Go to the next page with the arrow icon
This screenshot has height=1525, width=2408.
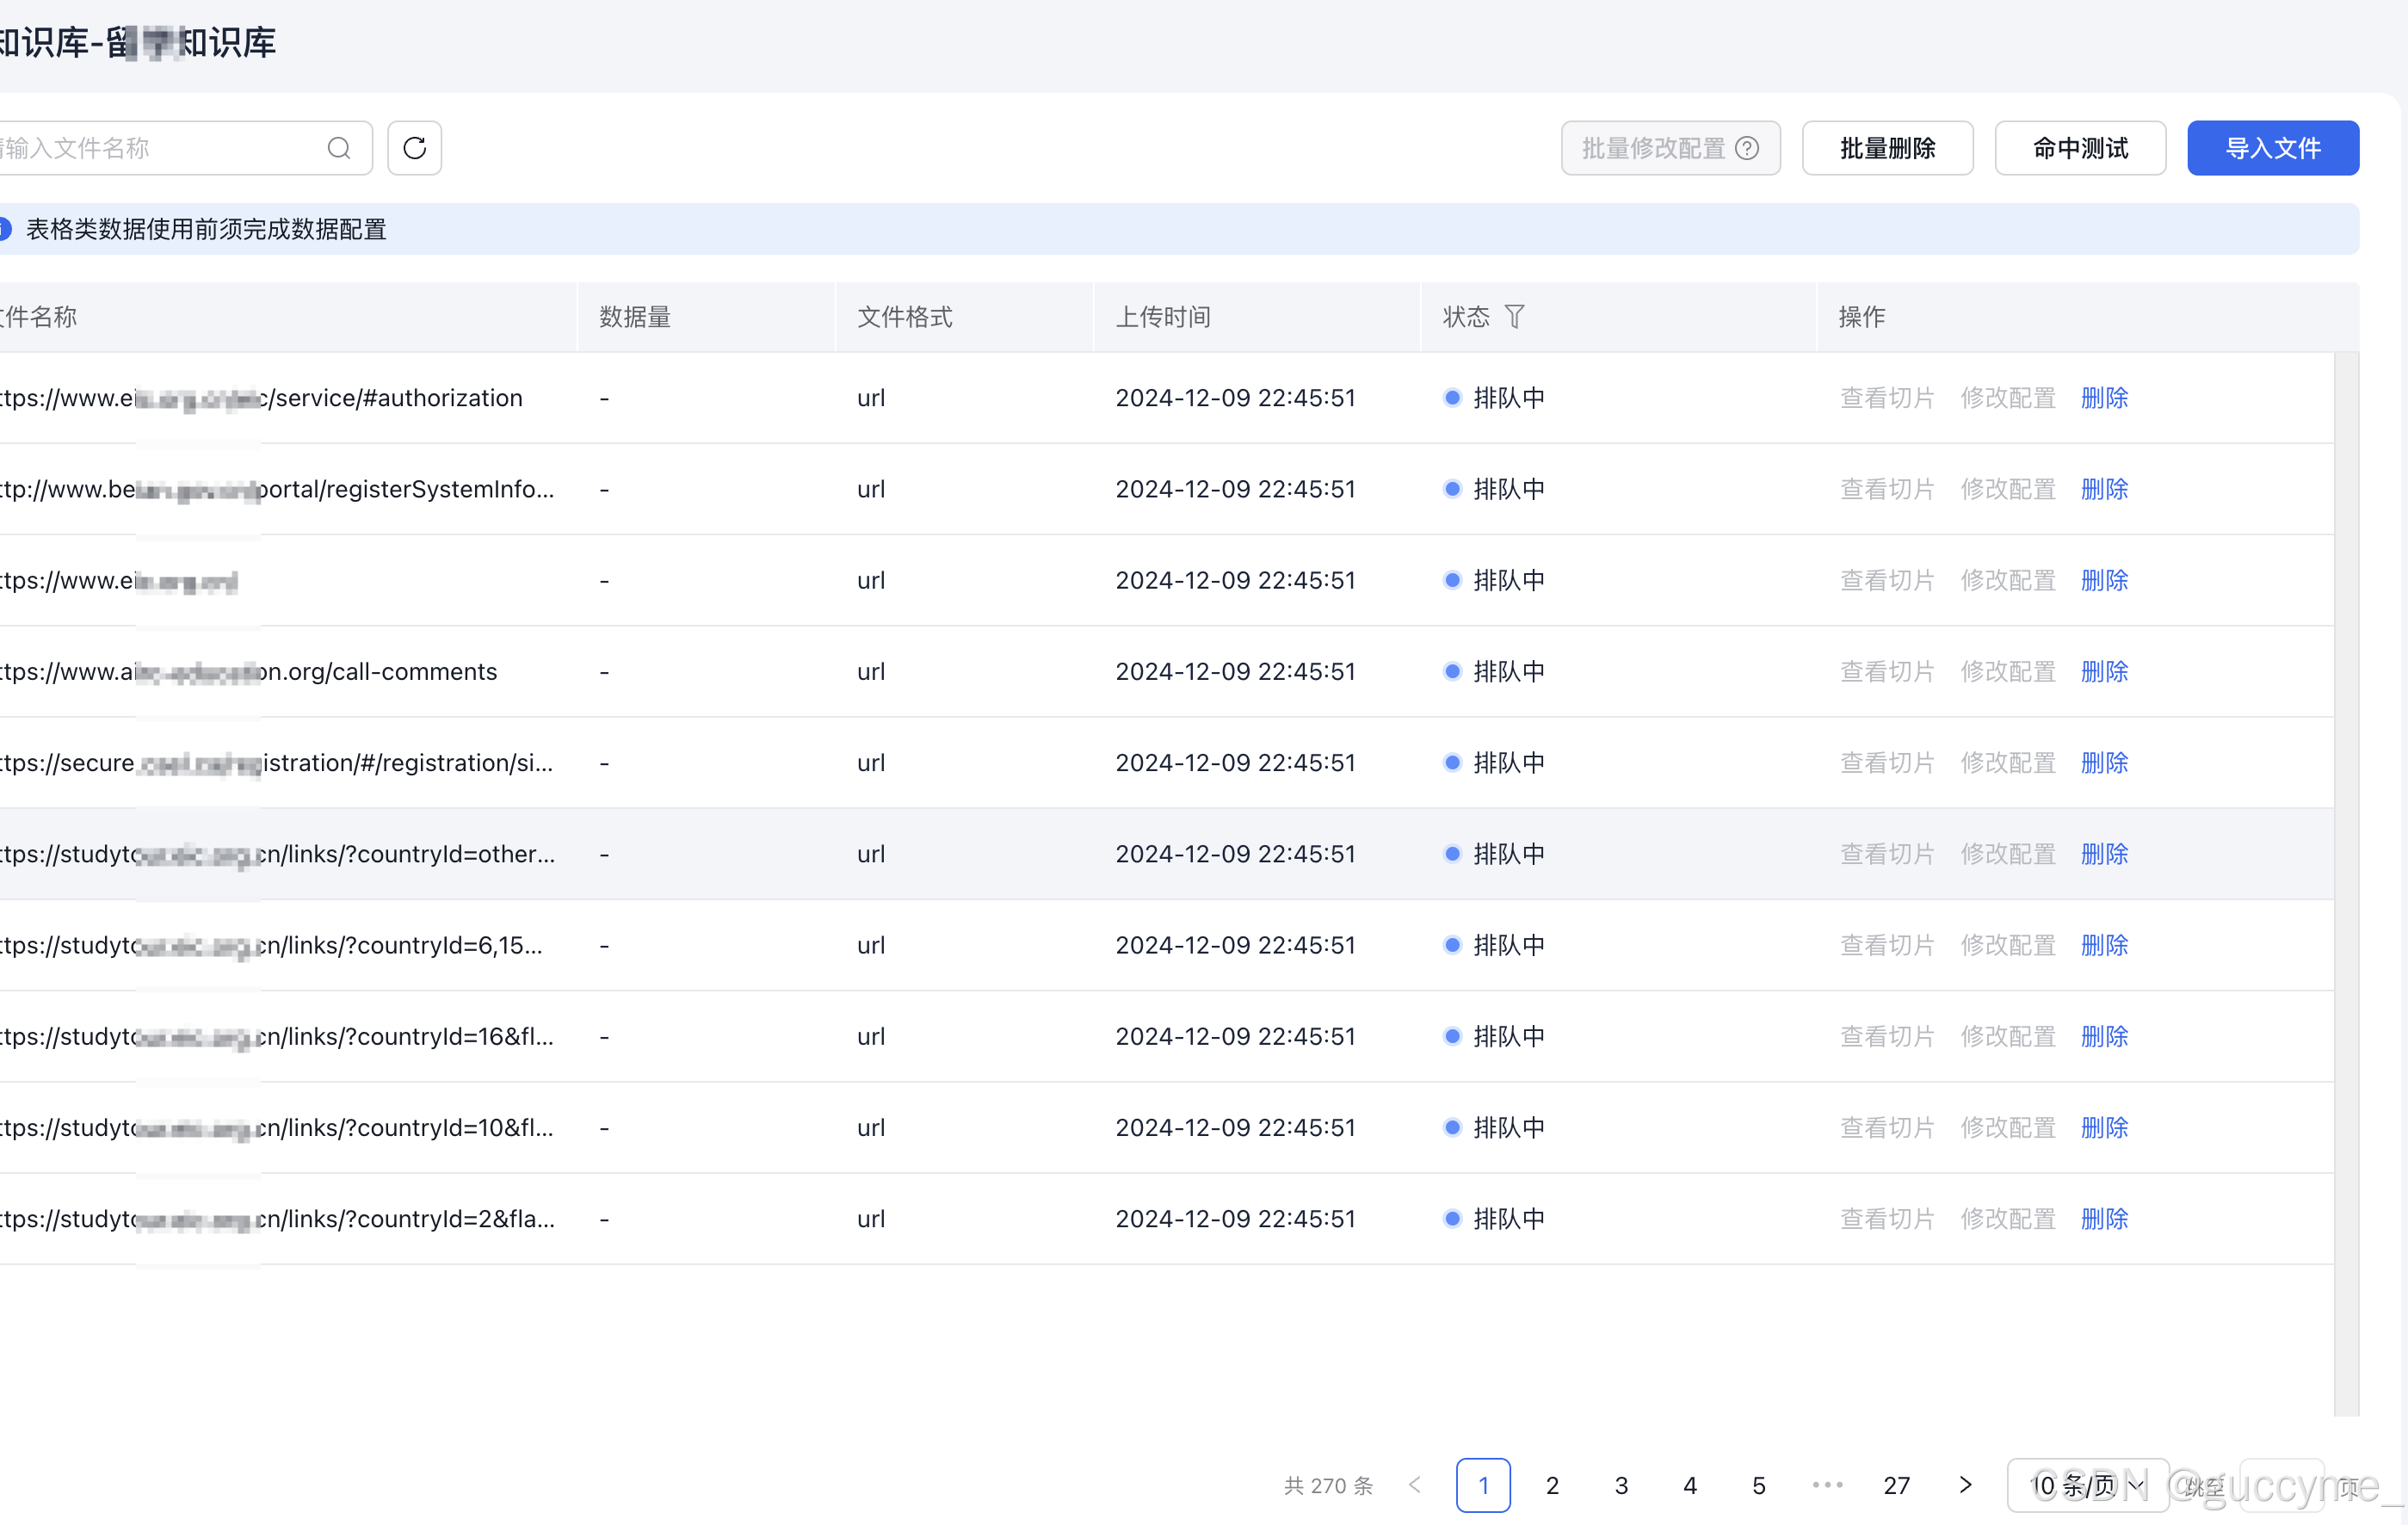[1965, 1485]
